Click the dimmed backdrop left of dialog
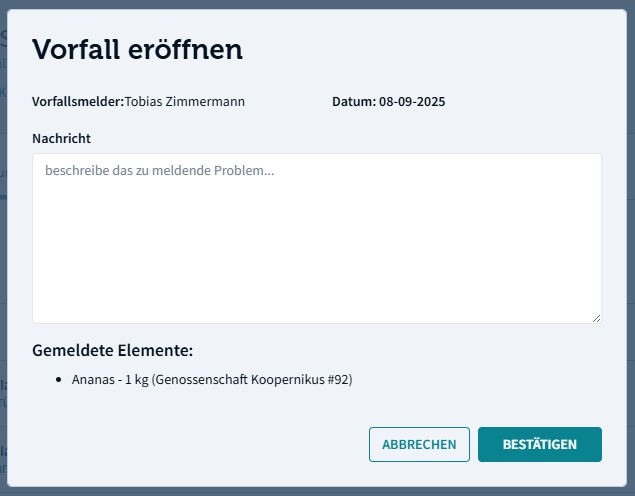 pos(3,250)
